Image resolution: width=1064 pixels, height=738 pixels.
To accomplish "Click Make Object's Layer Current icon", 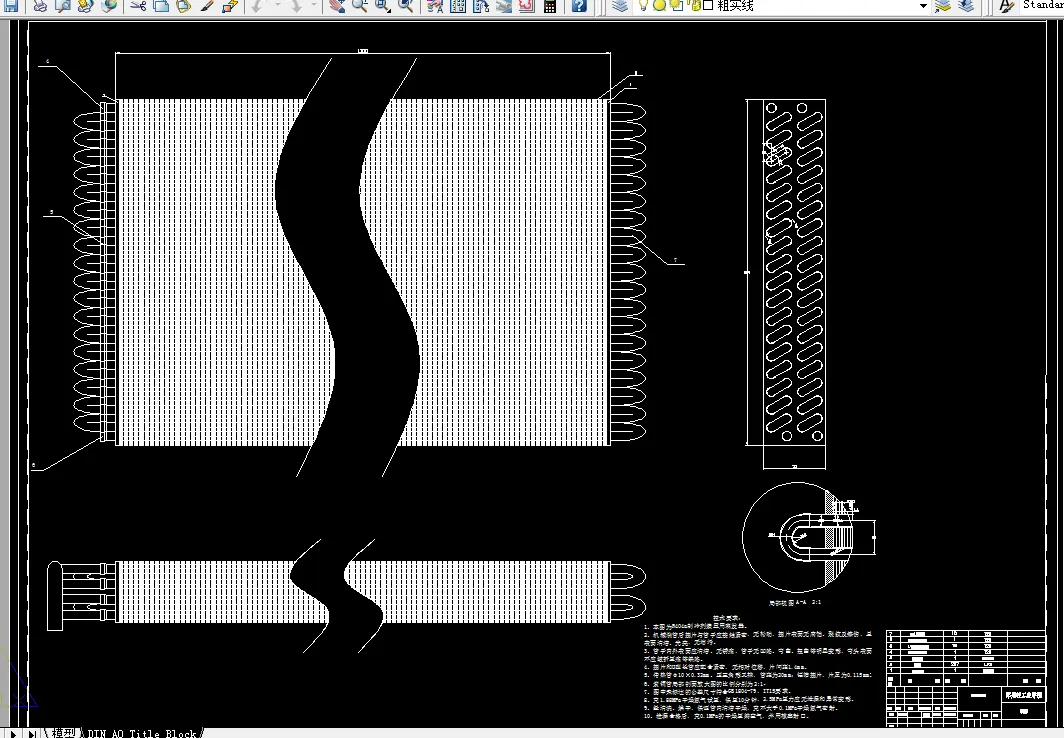I will coord(943,5).
